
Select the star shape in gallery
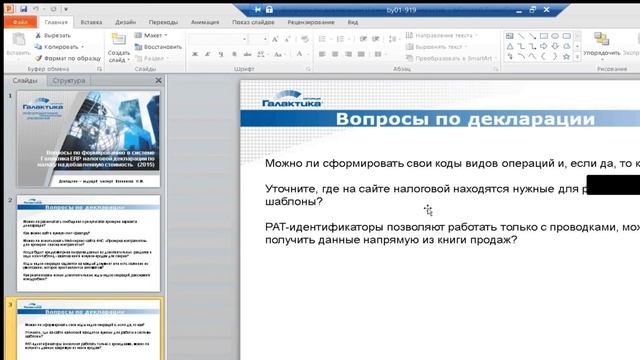coord(566,57)
